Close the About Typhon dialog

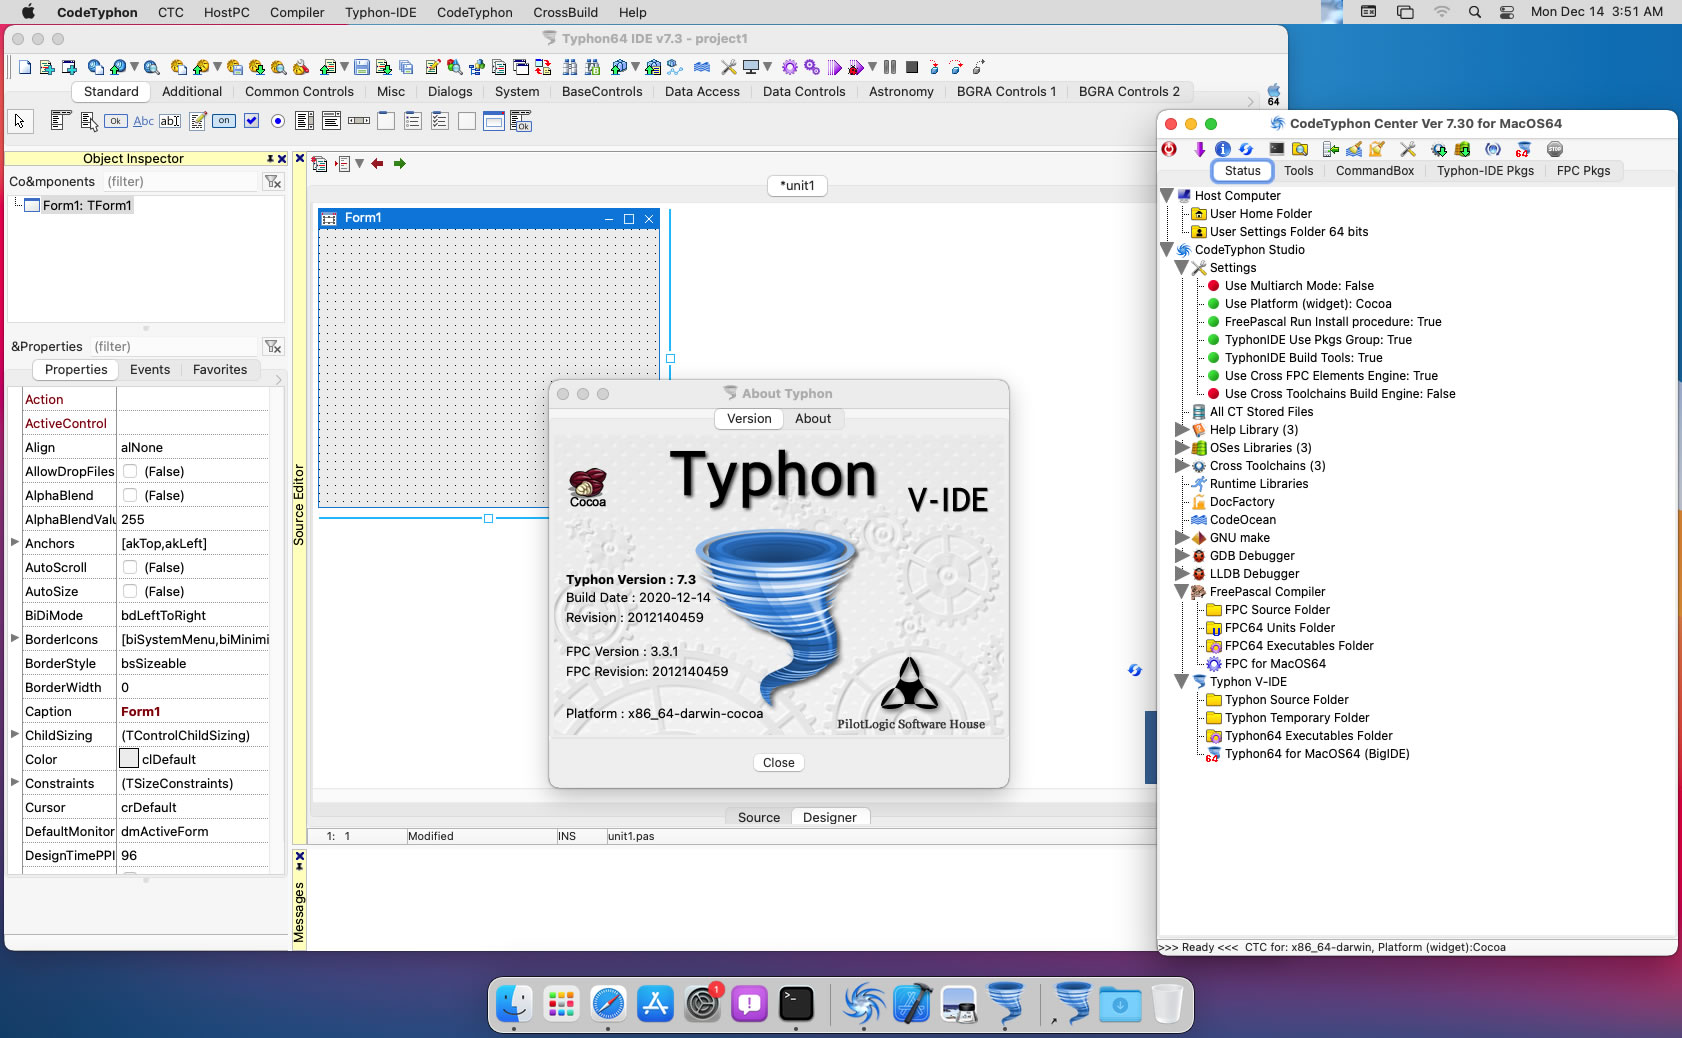pos(779,763)
